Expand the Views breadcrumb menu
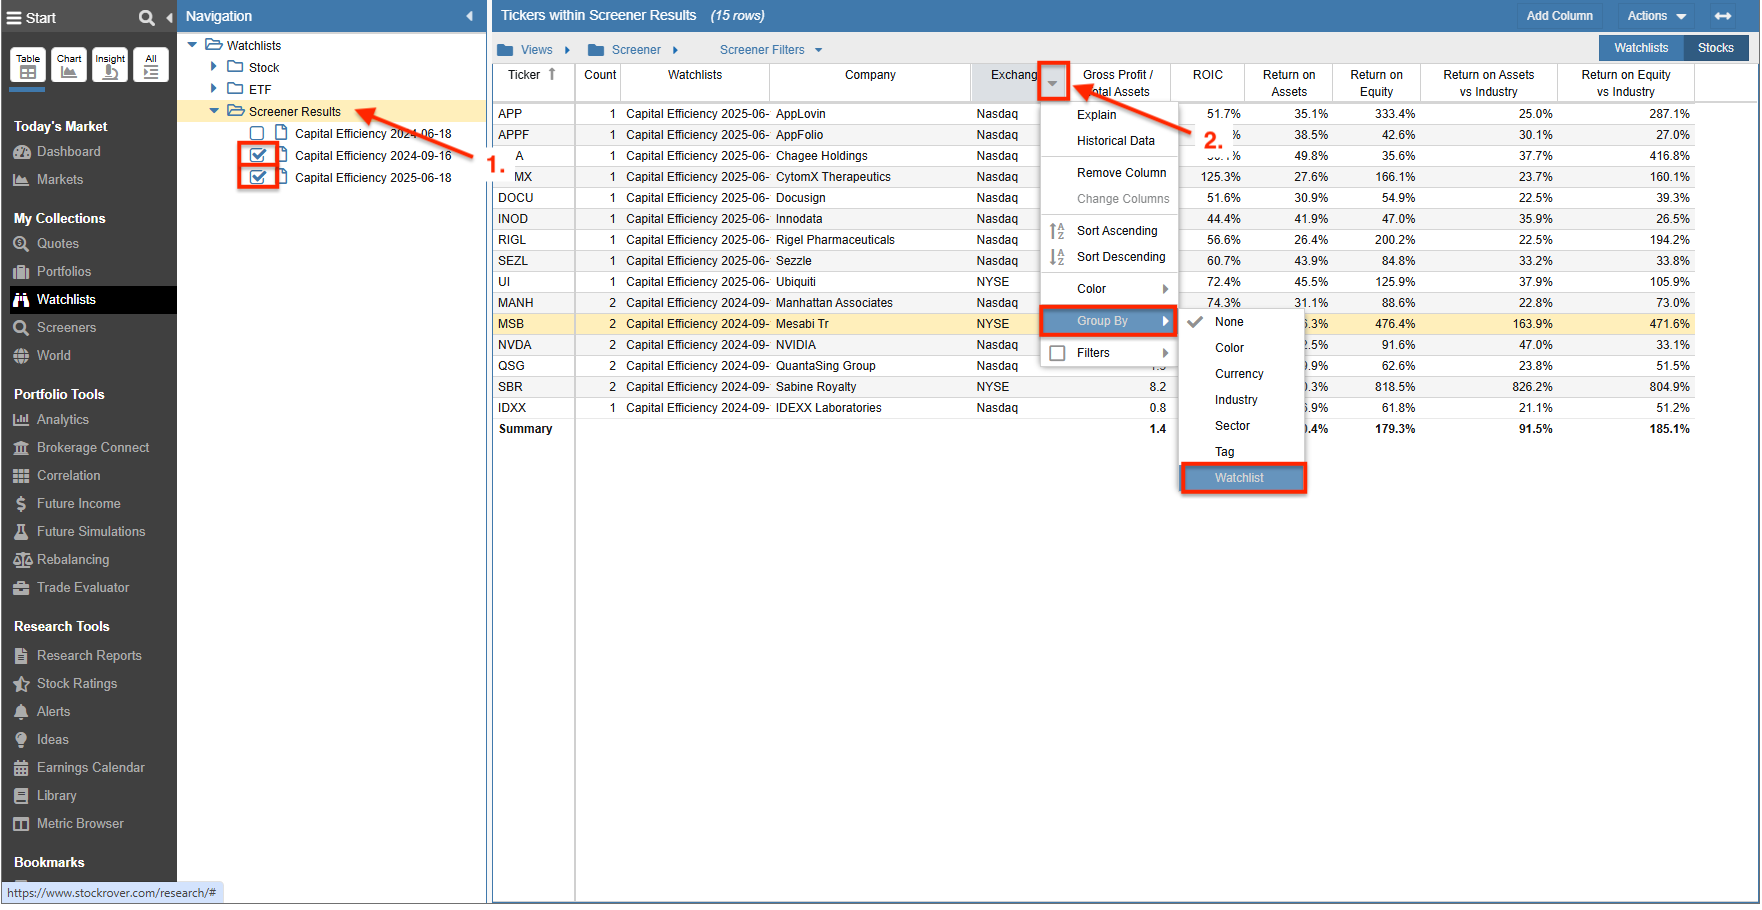The image size is (1762, 910). [x=568, y=50]
